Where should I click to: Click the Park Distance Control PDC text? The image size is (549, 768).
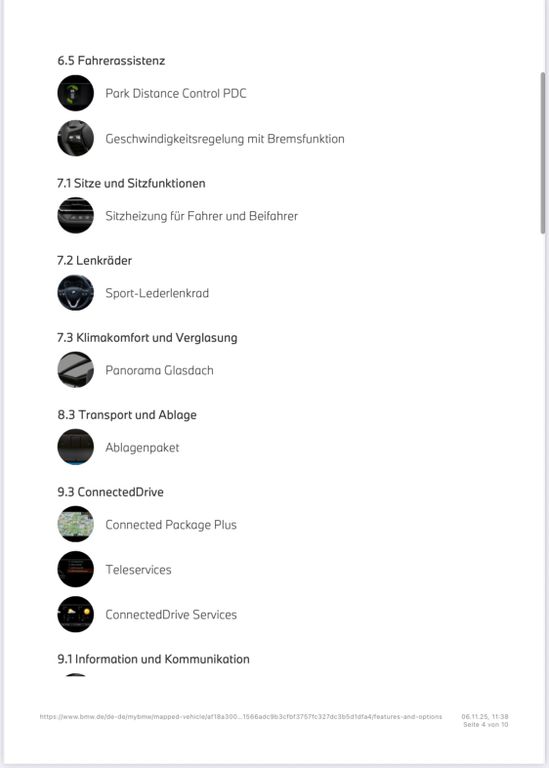[176, 94]
